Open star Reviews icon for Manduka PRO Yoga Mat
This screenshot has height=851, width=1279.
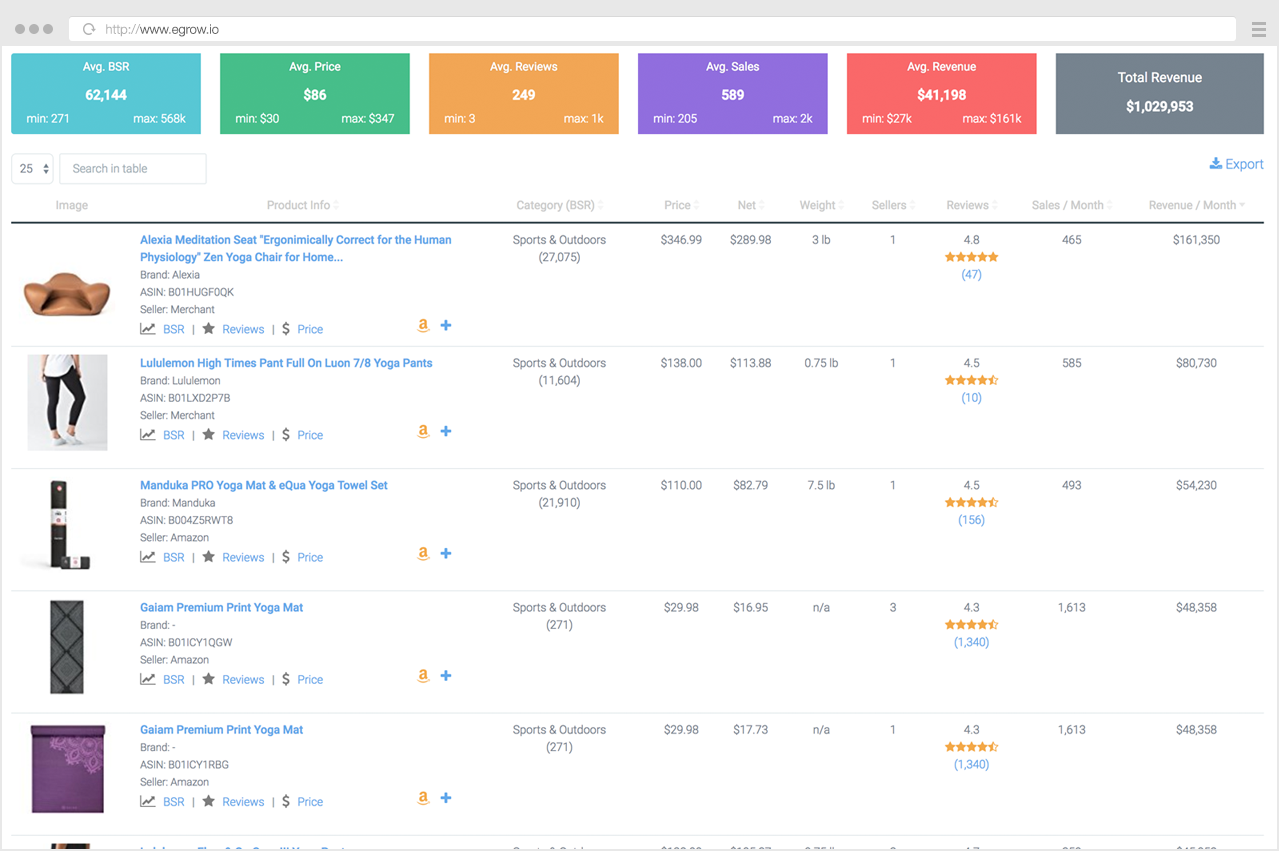click(210, 557)
